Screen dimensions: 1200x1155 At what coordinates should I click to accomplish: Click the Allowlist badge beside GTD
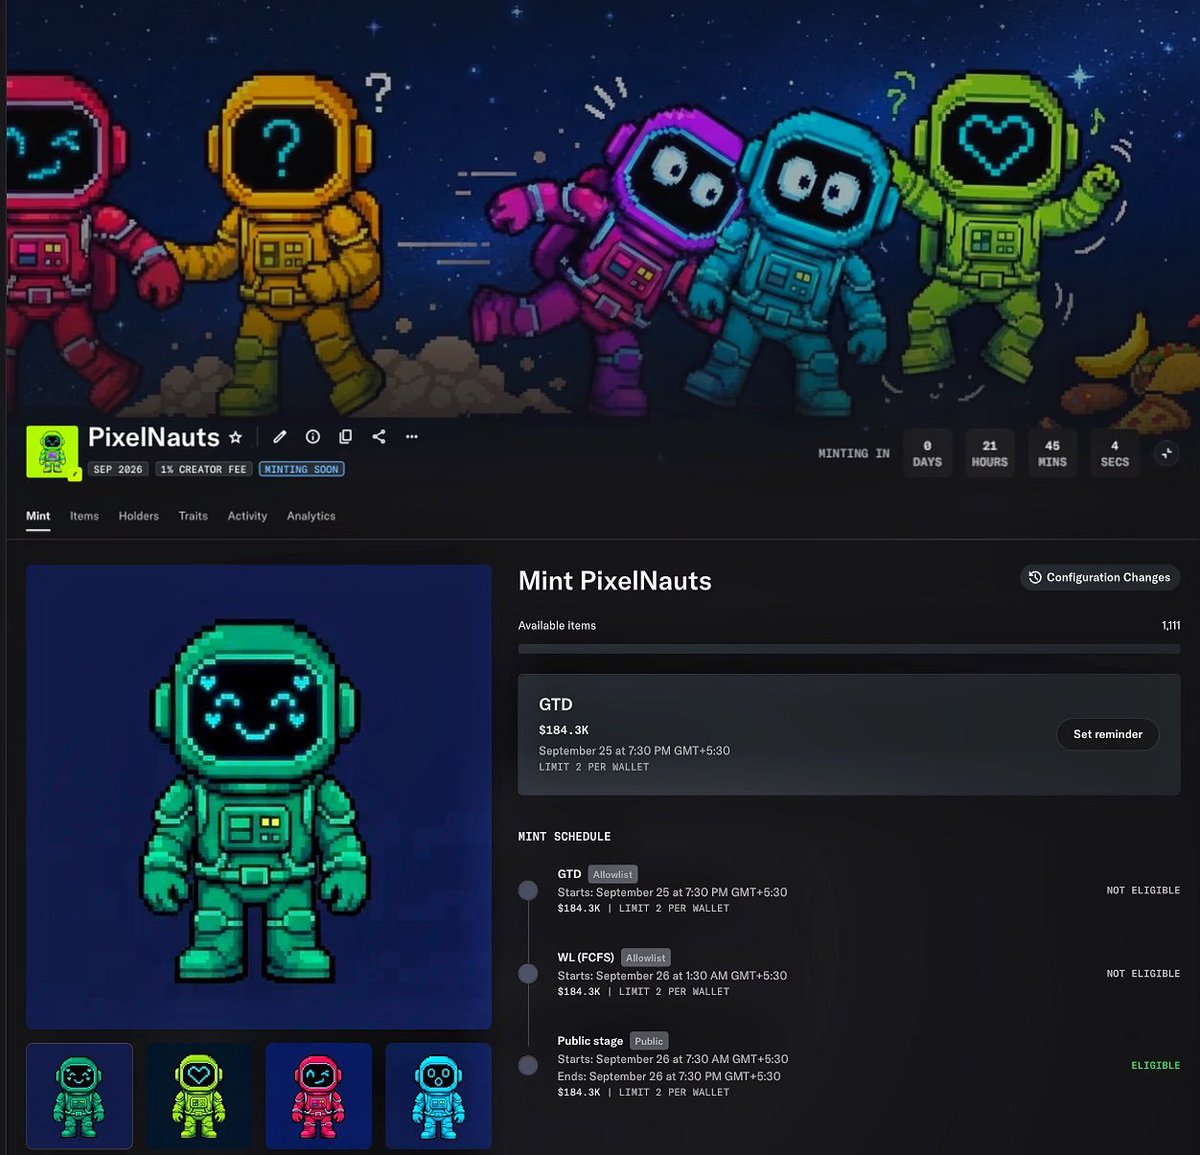coord(613,874)
